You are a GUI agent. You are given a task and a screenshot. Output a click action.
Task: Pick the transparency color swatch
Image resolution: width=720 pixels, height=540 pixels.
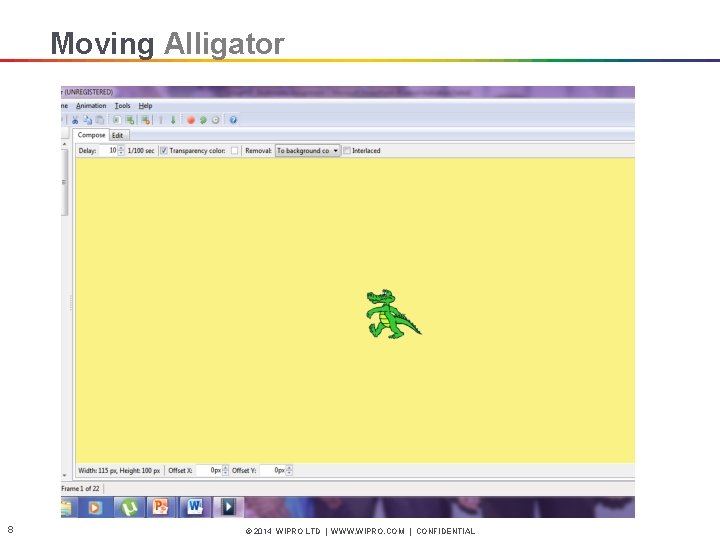tap(235, 151)
